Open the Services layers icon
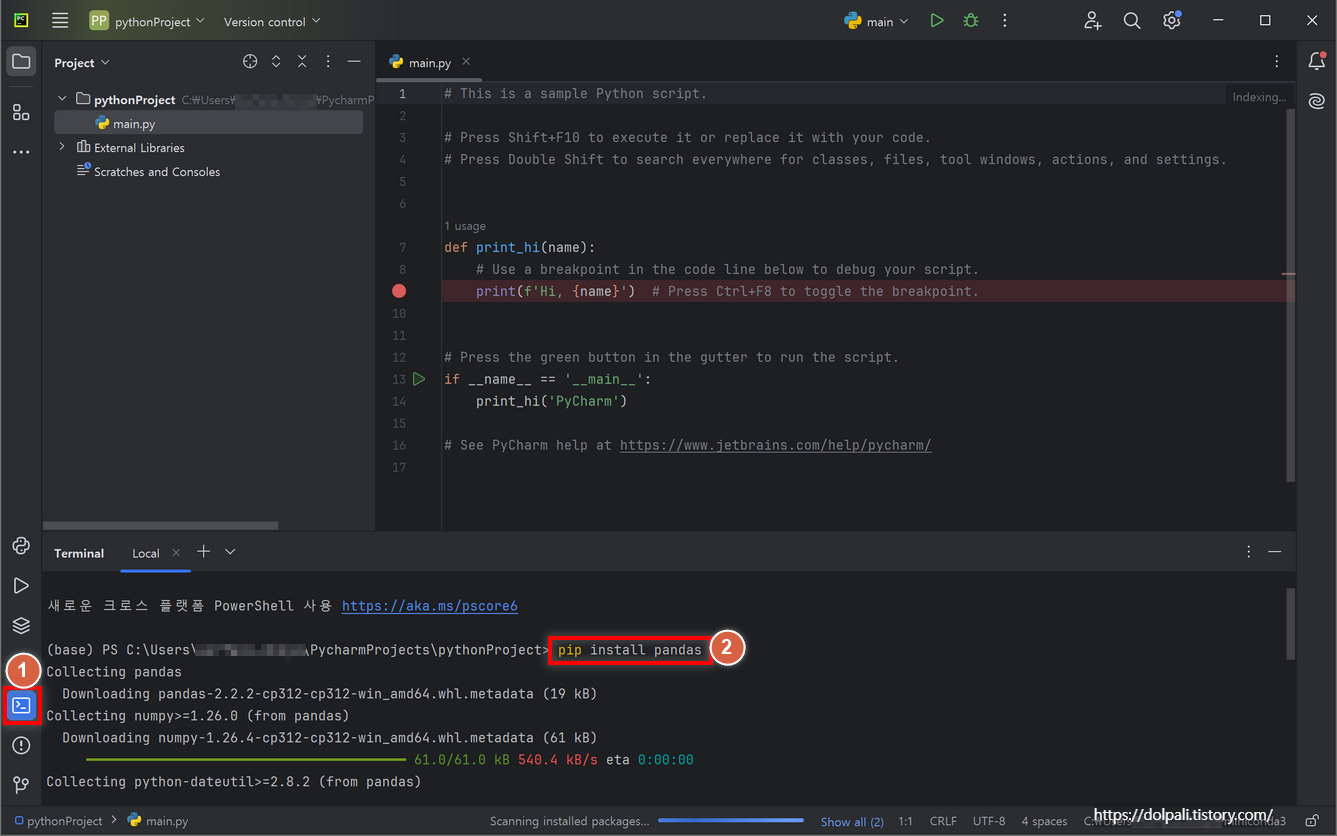Image resolution: width=1337 pixels, height=836 pixels. coord(21,625)
